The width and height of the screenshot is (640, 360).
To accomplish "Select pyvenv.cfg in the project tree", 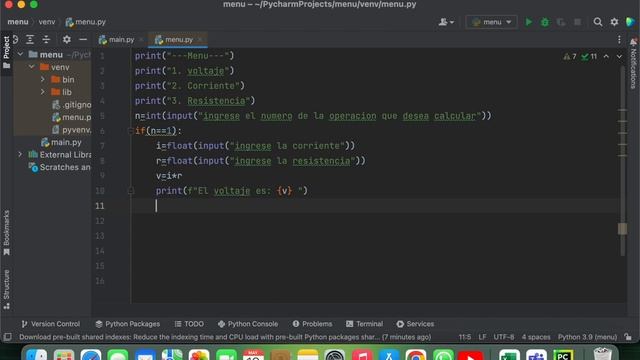I will click(71, 130).
